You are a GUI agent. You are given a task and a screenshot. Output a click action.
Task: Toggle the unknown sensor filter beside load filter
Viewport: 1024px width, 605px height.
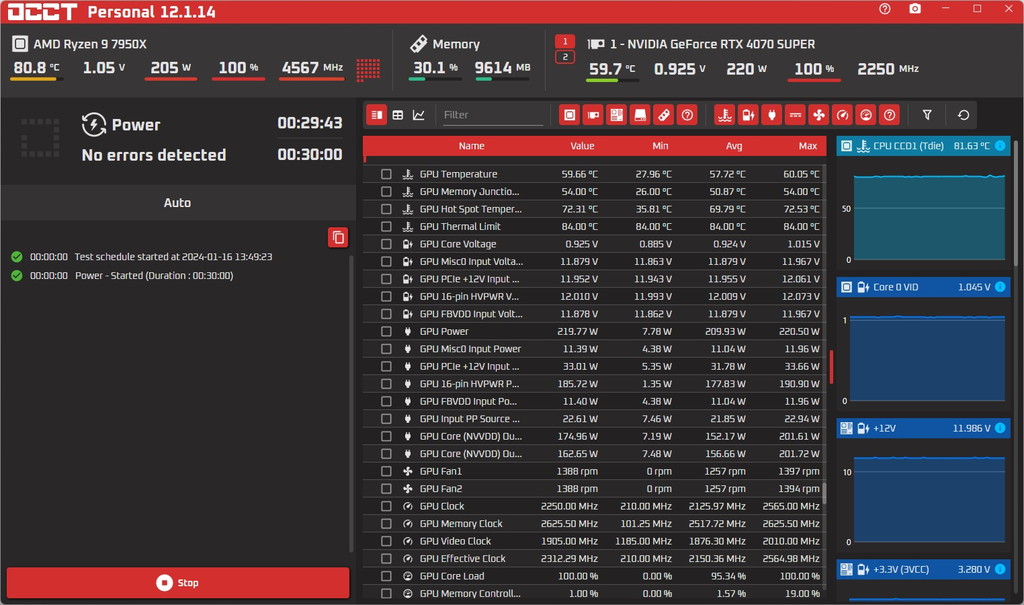click(889, 115)
